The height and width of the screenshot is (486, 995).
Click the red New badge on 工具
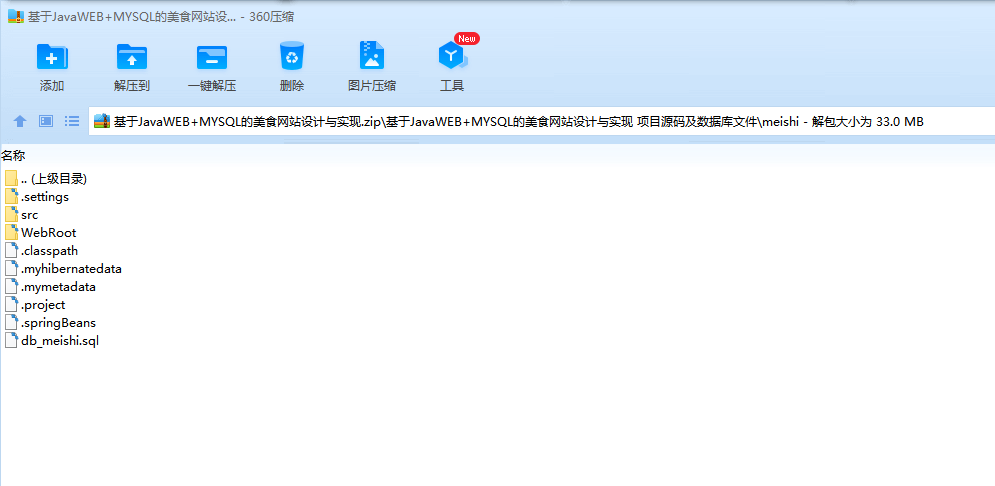tap(466, 39)
